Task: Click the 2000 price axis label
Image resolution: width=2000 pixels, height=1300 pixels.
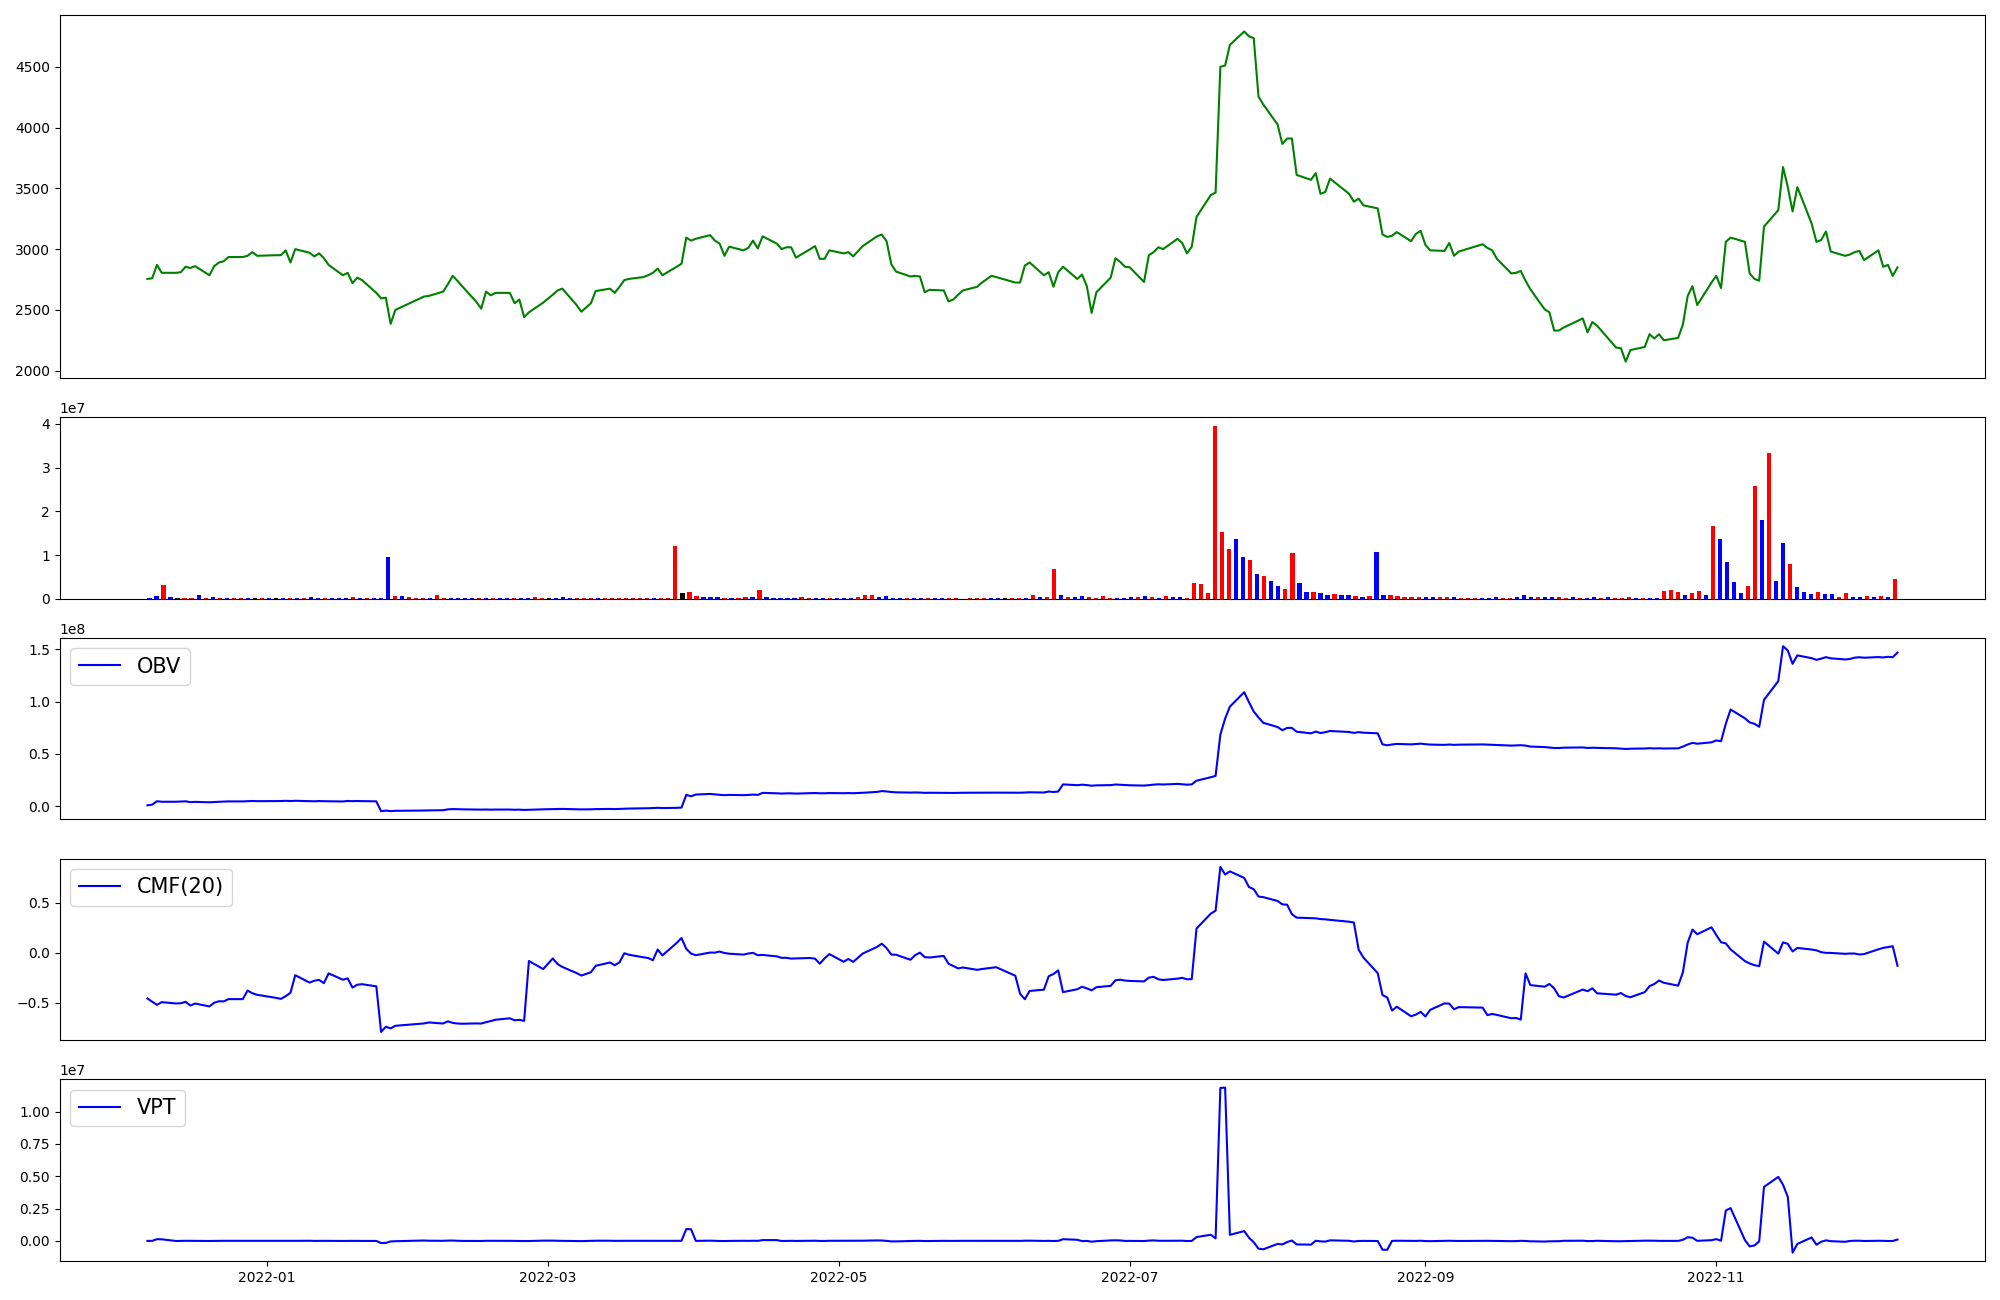Action: 32,371
